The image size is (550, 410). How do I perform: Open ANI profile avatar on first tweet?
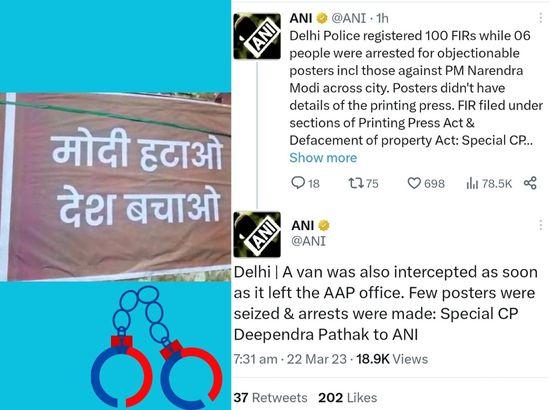(257, 36)
